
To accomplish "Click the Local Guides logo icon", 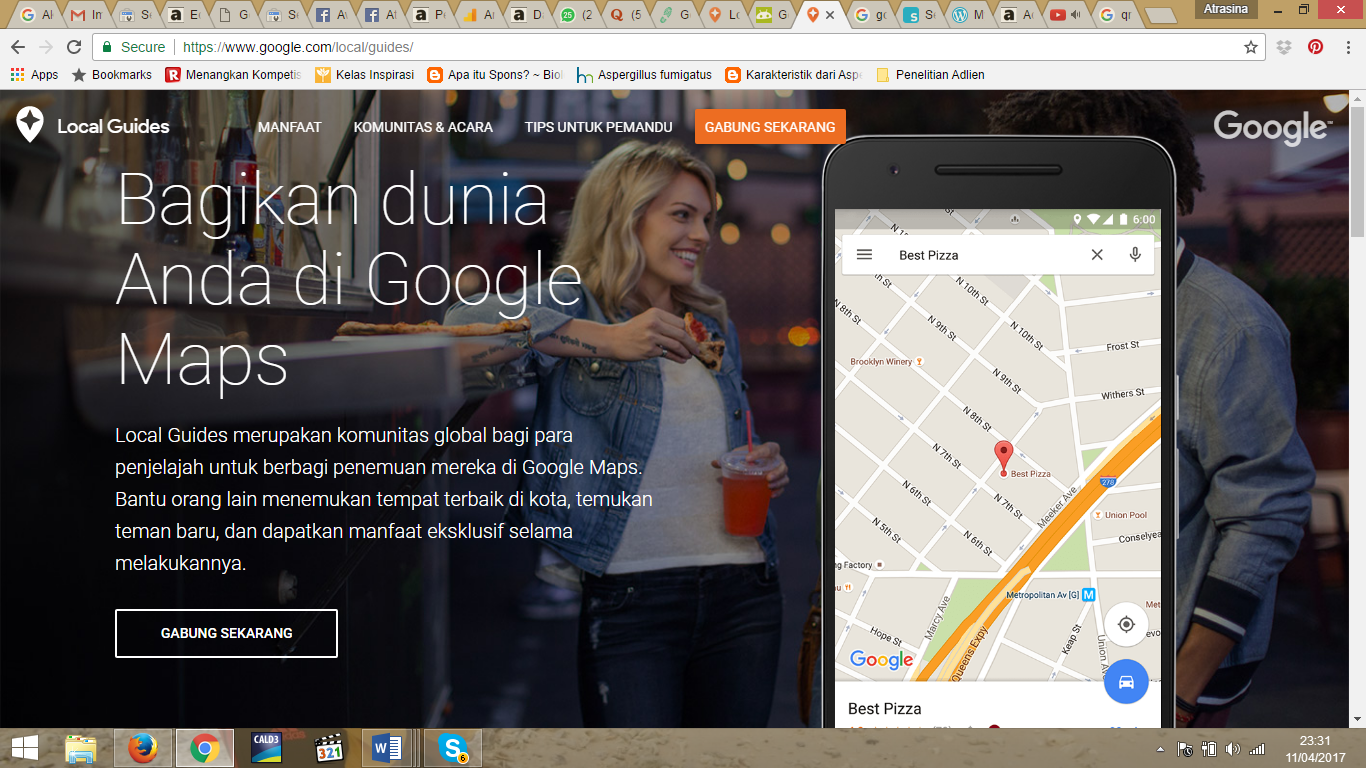I will coord(29,125).
